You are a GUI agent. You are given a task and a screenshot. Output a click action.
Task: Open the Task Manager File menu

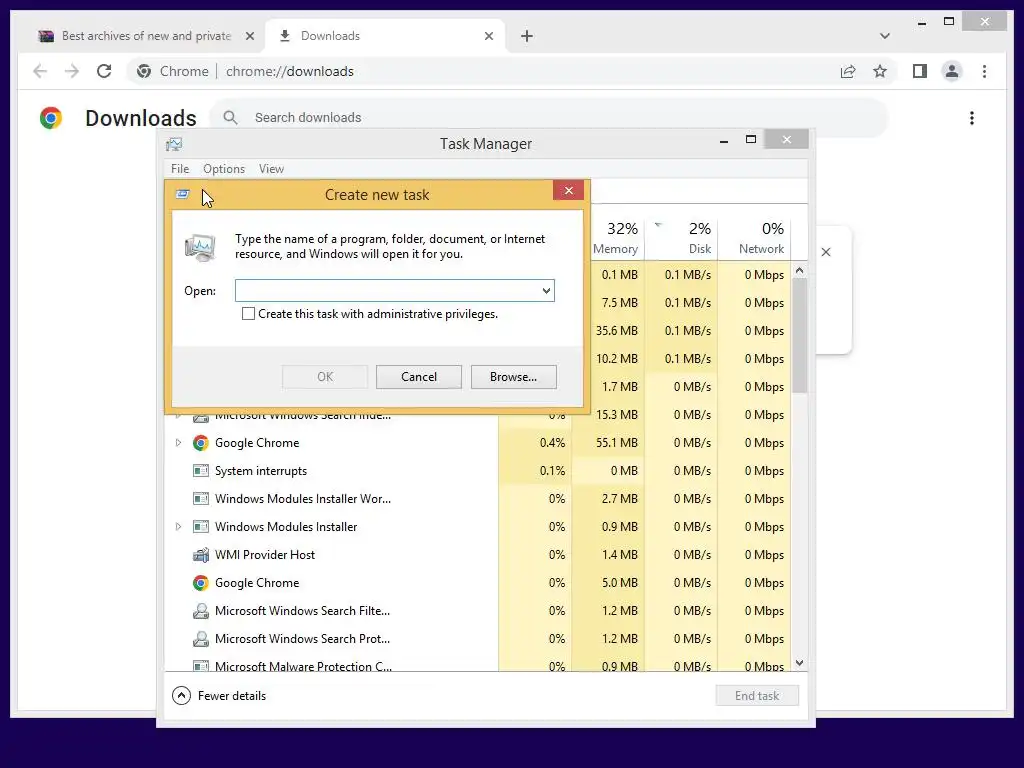(x=180, y=168)
